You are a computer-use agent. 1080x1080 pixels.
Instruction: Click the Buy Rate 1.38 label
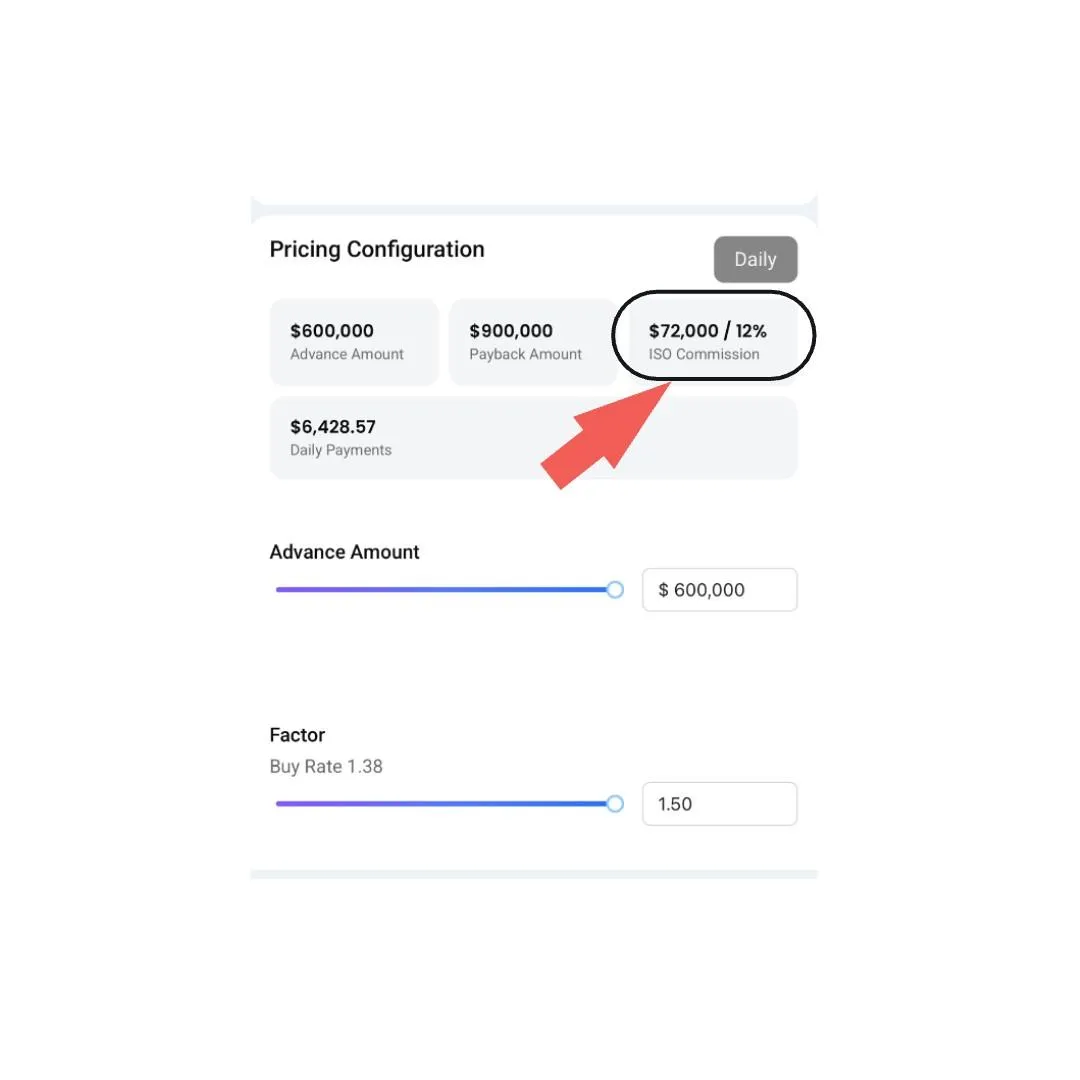[326, 767]
